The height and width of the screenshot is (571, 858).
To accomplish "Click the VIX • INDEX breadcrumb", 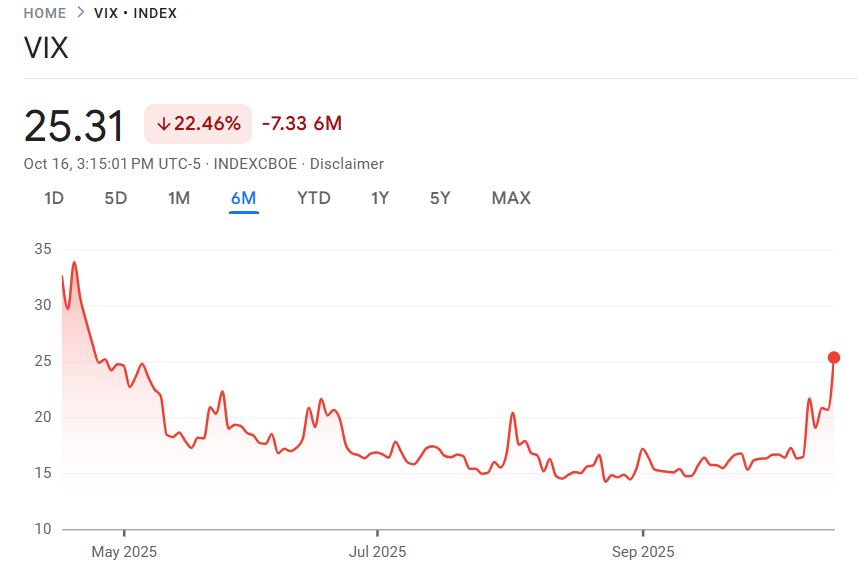I will pos(135,13).
